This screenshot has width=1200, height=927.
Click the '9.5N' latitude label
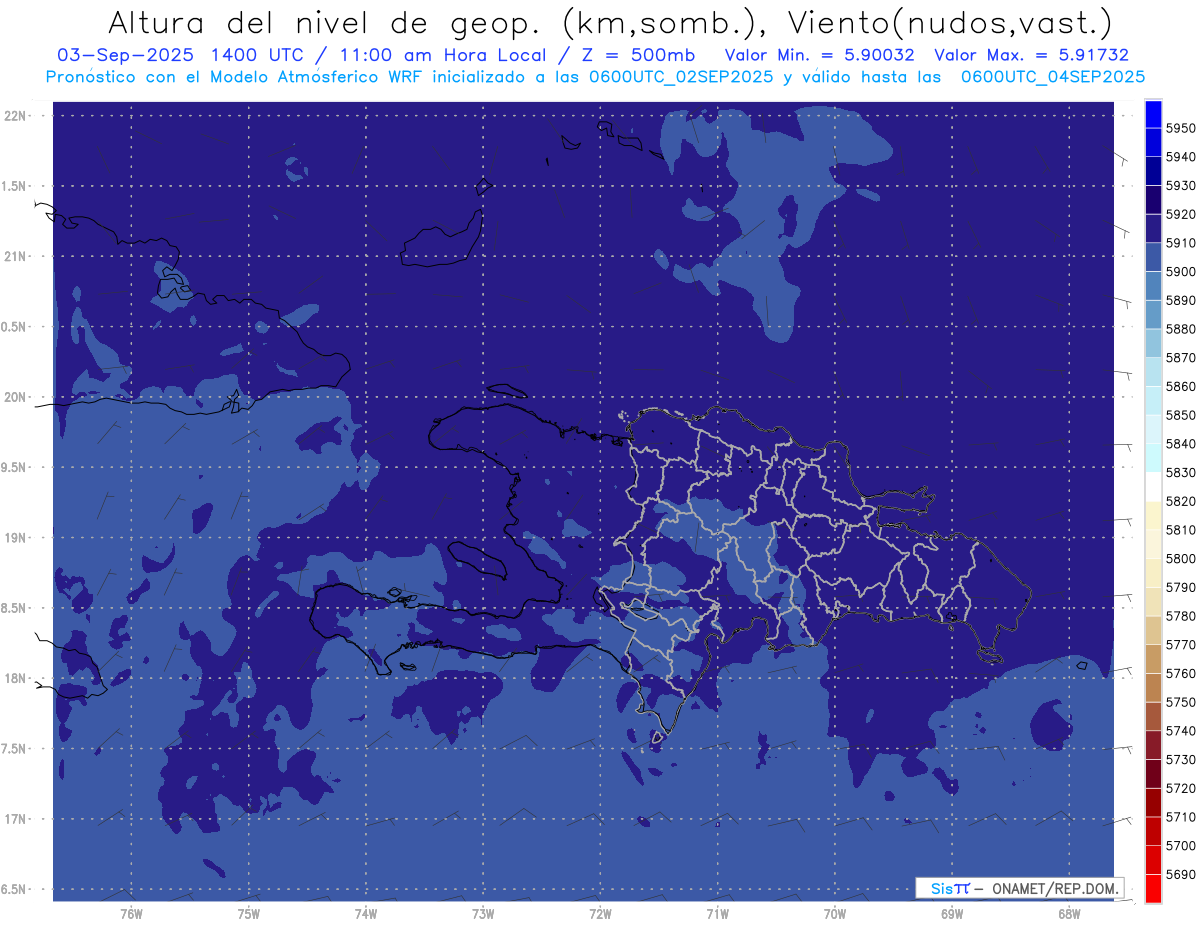[15, 468]
